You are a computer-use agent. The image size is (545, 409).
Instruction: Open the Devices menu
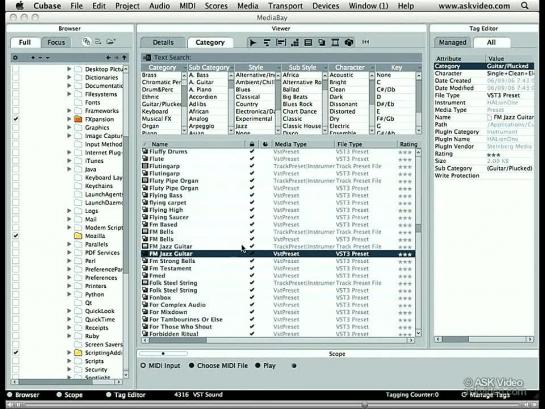point(326,6)
